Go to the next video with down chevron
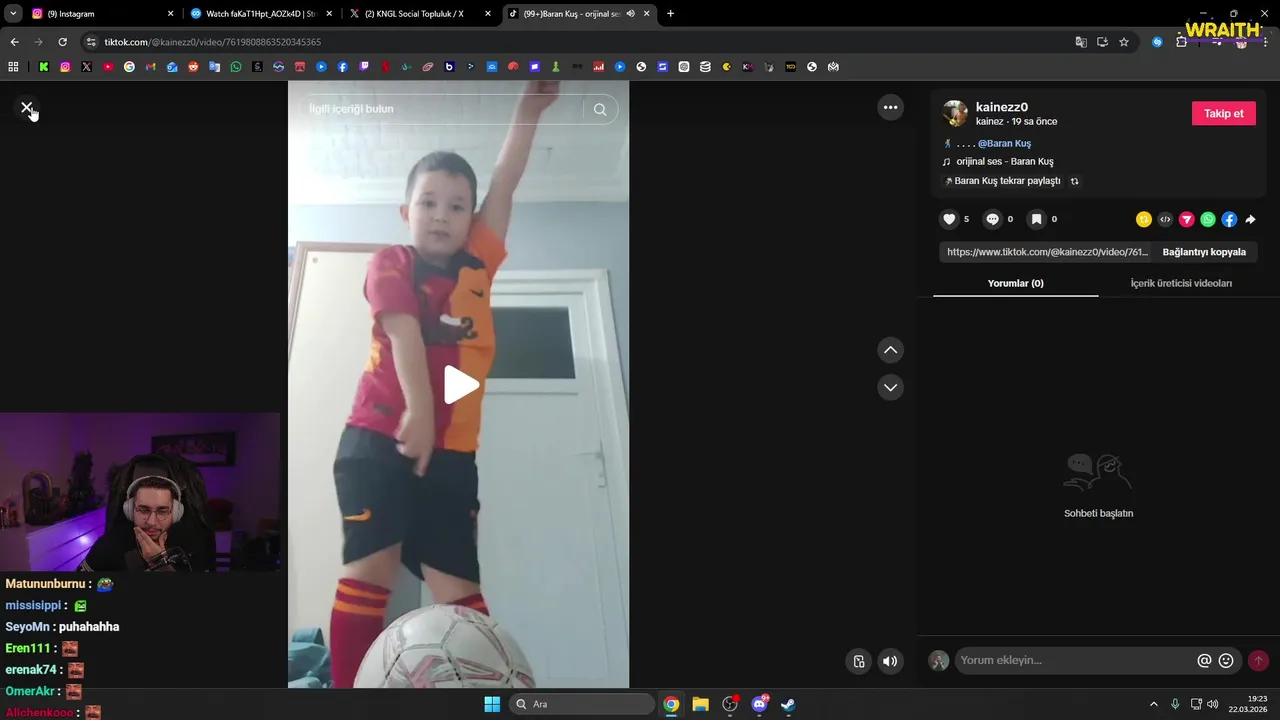 pos(890,387)
